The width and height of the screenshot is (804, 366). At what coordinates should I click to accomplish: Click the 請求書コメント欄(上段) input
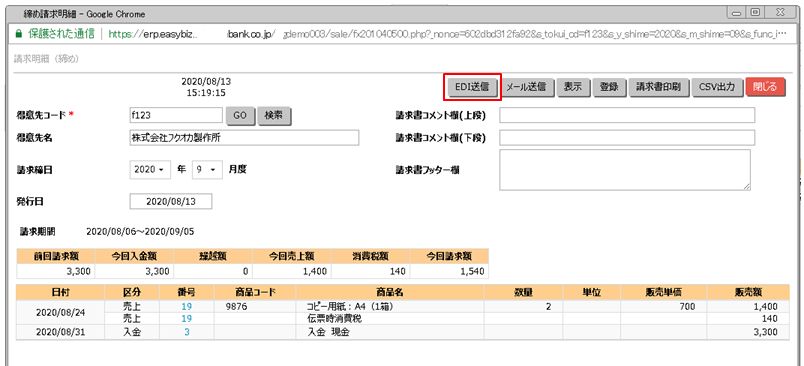pos(627,115)
